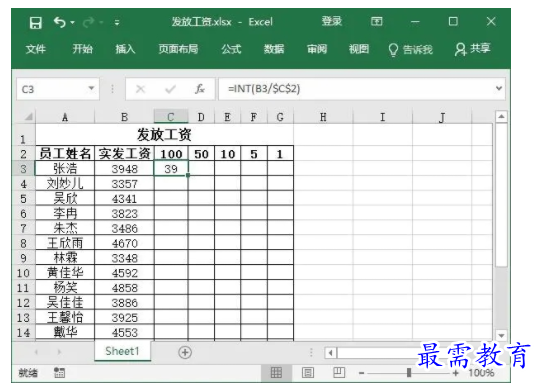Switch to Normal view icon
This screenshot has height=387, width=539.
276,372
